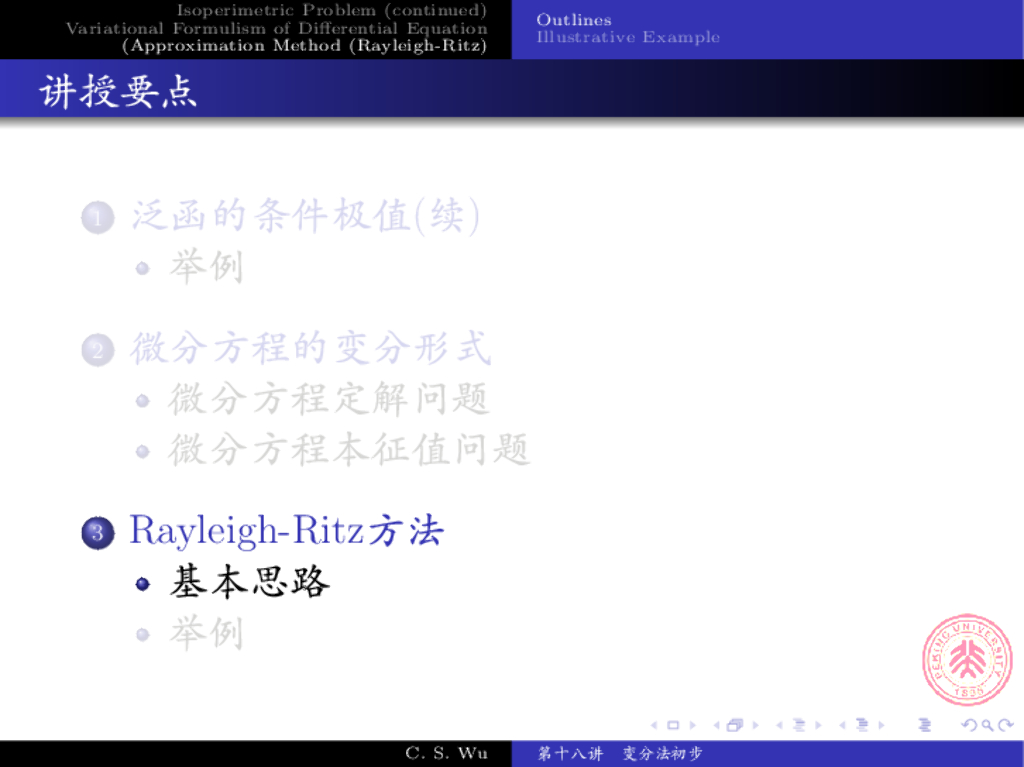Click the magnifier search icon
This screenshot has width=1024, height=767.
(988, 725)
